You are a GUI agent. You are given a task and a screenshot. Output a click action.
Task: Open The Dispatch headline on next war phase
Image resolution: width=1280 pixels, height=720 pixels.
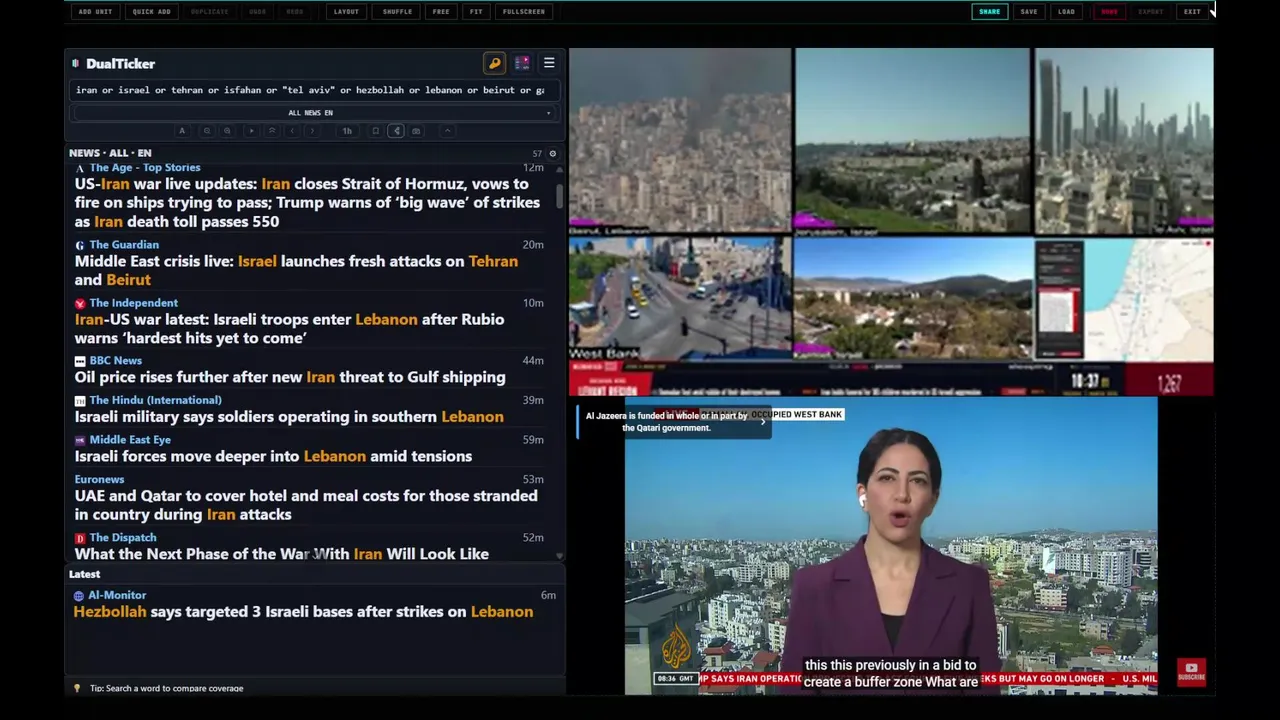(x=282, y=554)
